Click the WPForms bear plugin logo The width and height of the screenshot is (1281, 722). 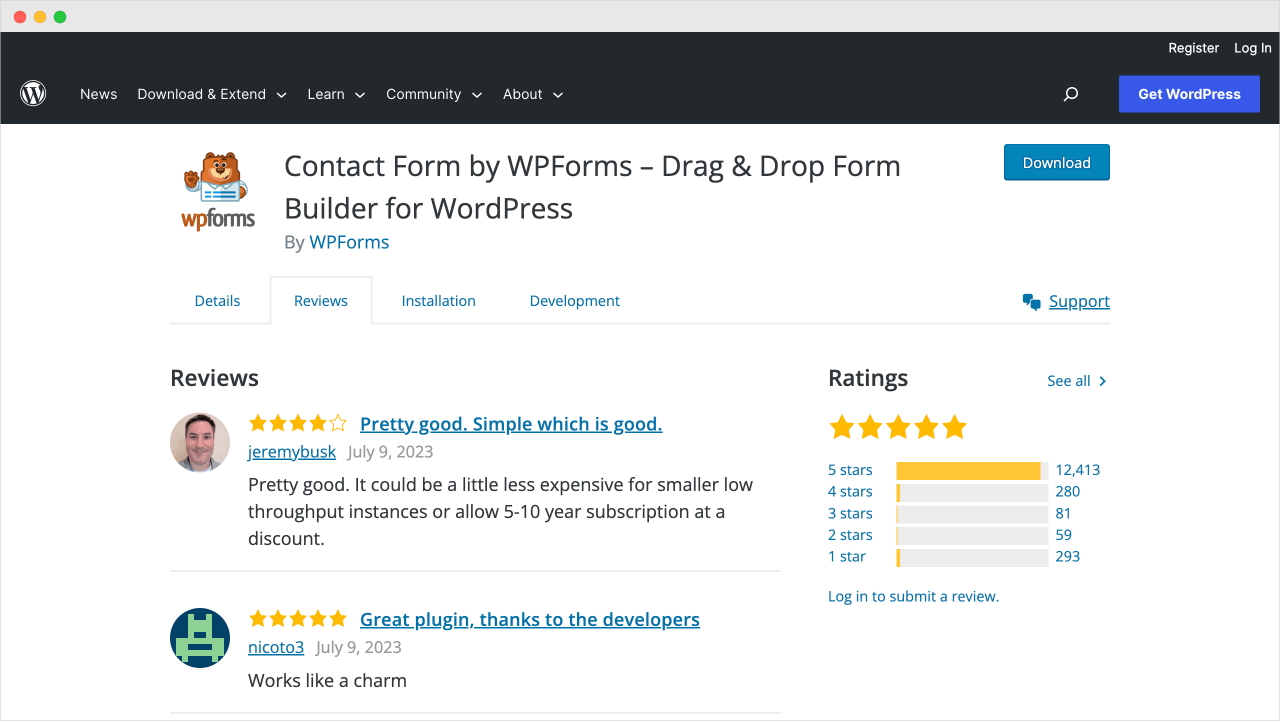(x=218, y=191)
